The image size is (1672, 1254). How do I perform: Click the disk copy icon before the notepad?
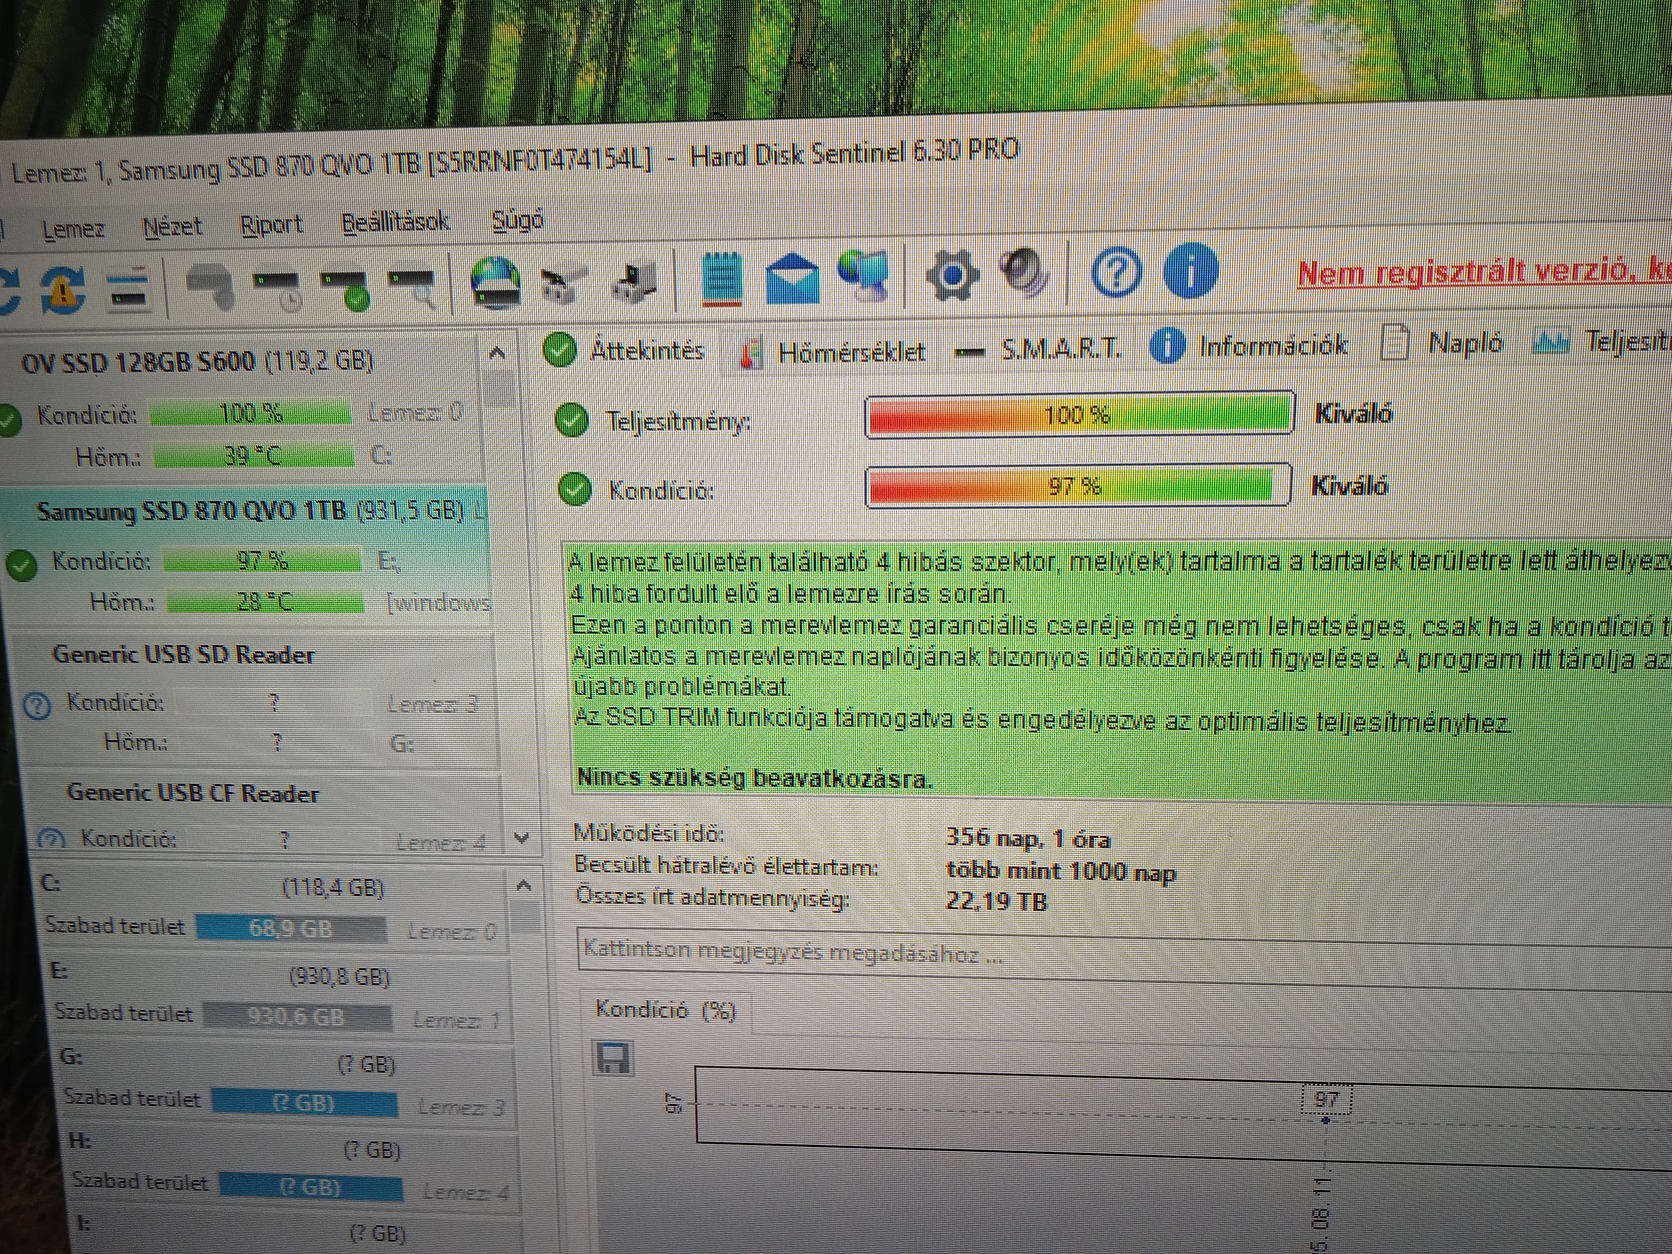click(634, 281)
